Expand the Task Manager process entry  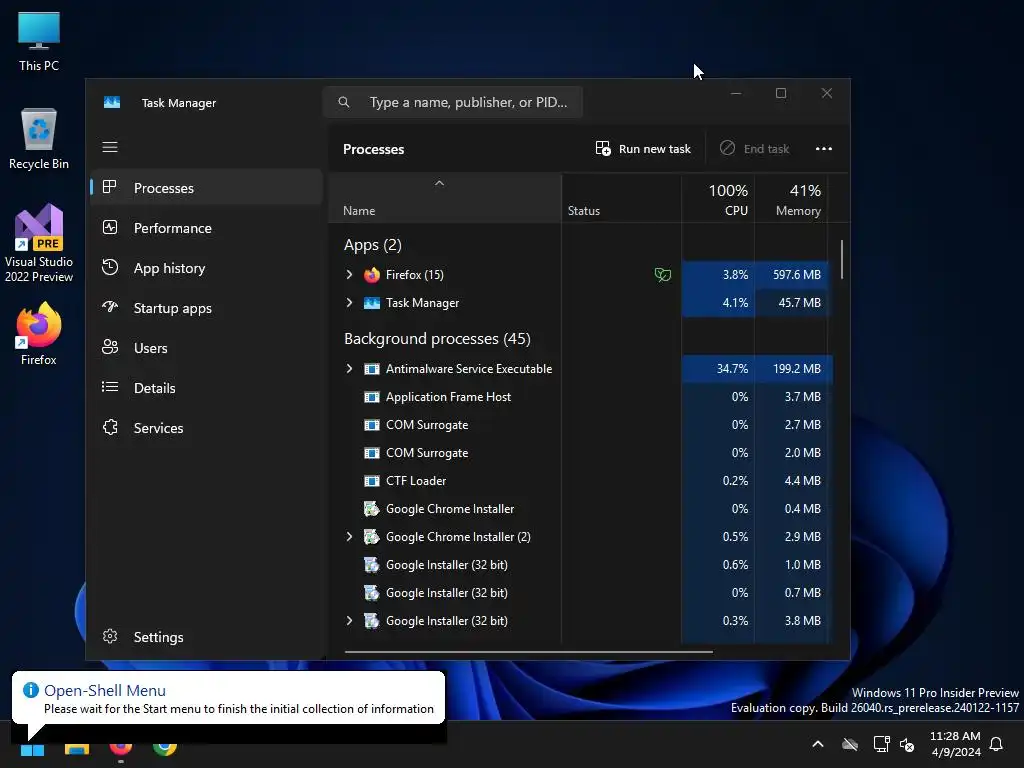[349, 303]
